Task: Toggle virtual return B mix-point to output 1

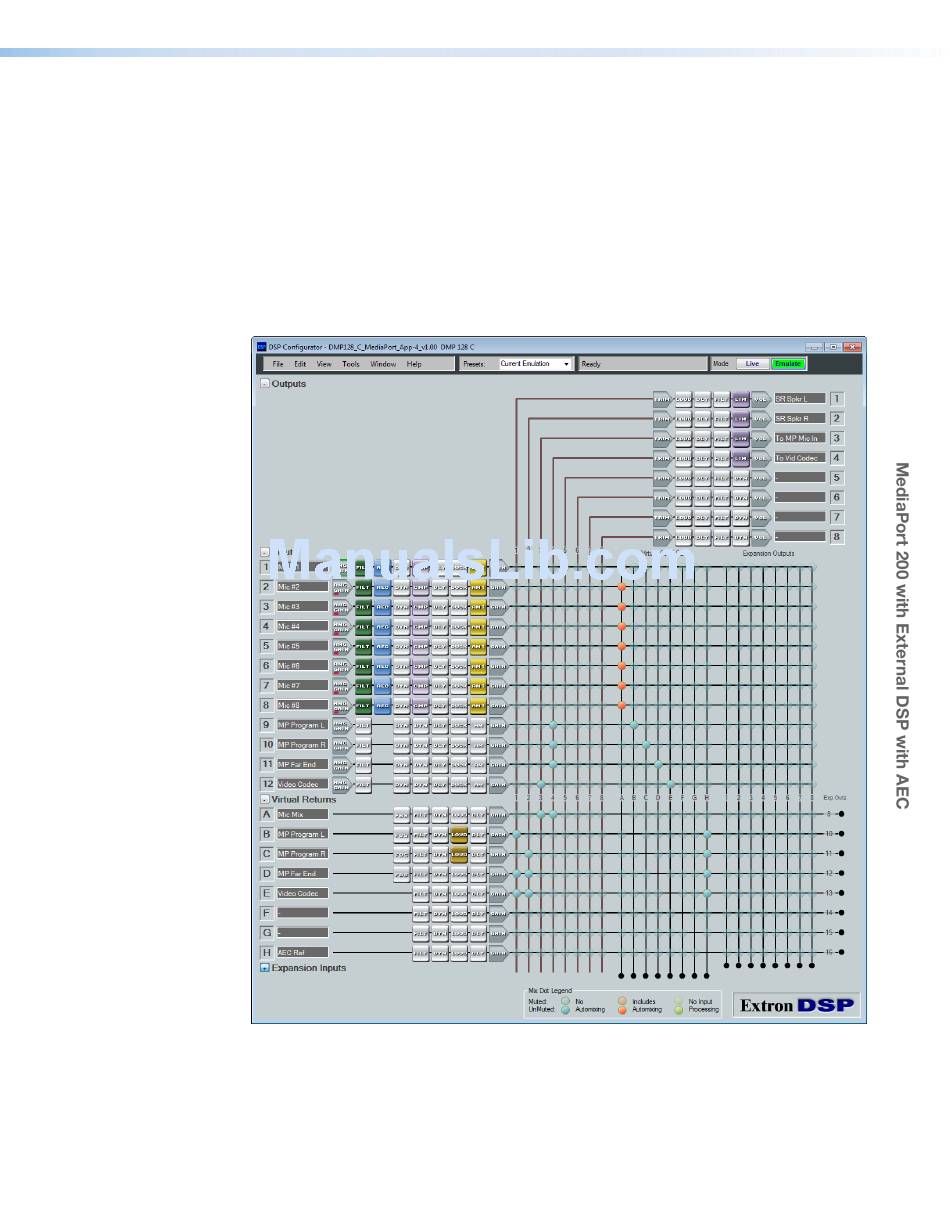Action: pos(517,834)
